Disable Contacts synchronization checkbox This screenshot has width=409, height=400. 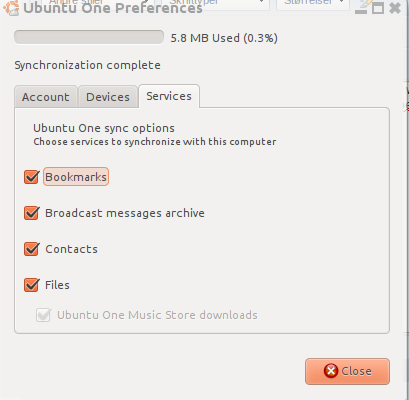point(32,249)
